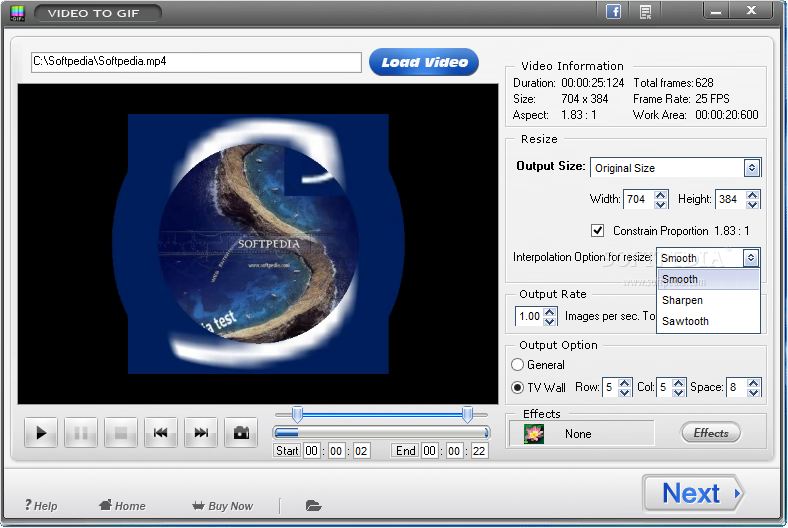
Task: Decrease the Height value
Action: (752, 204)
